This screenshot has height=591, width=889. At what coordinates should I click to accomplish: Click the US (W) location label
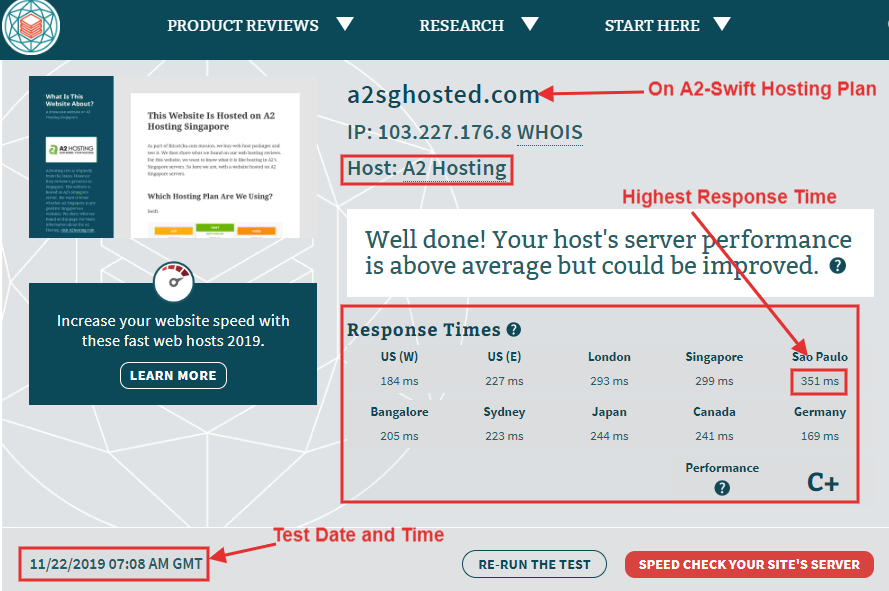(x=399, y=357)
